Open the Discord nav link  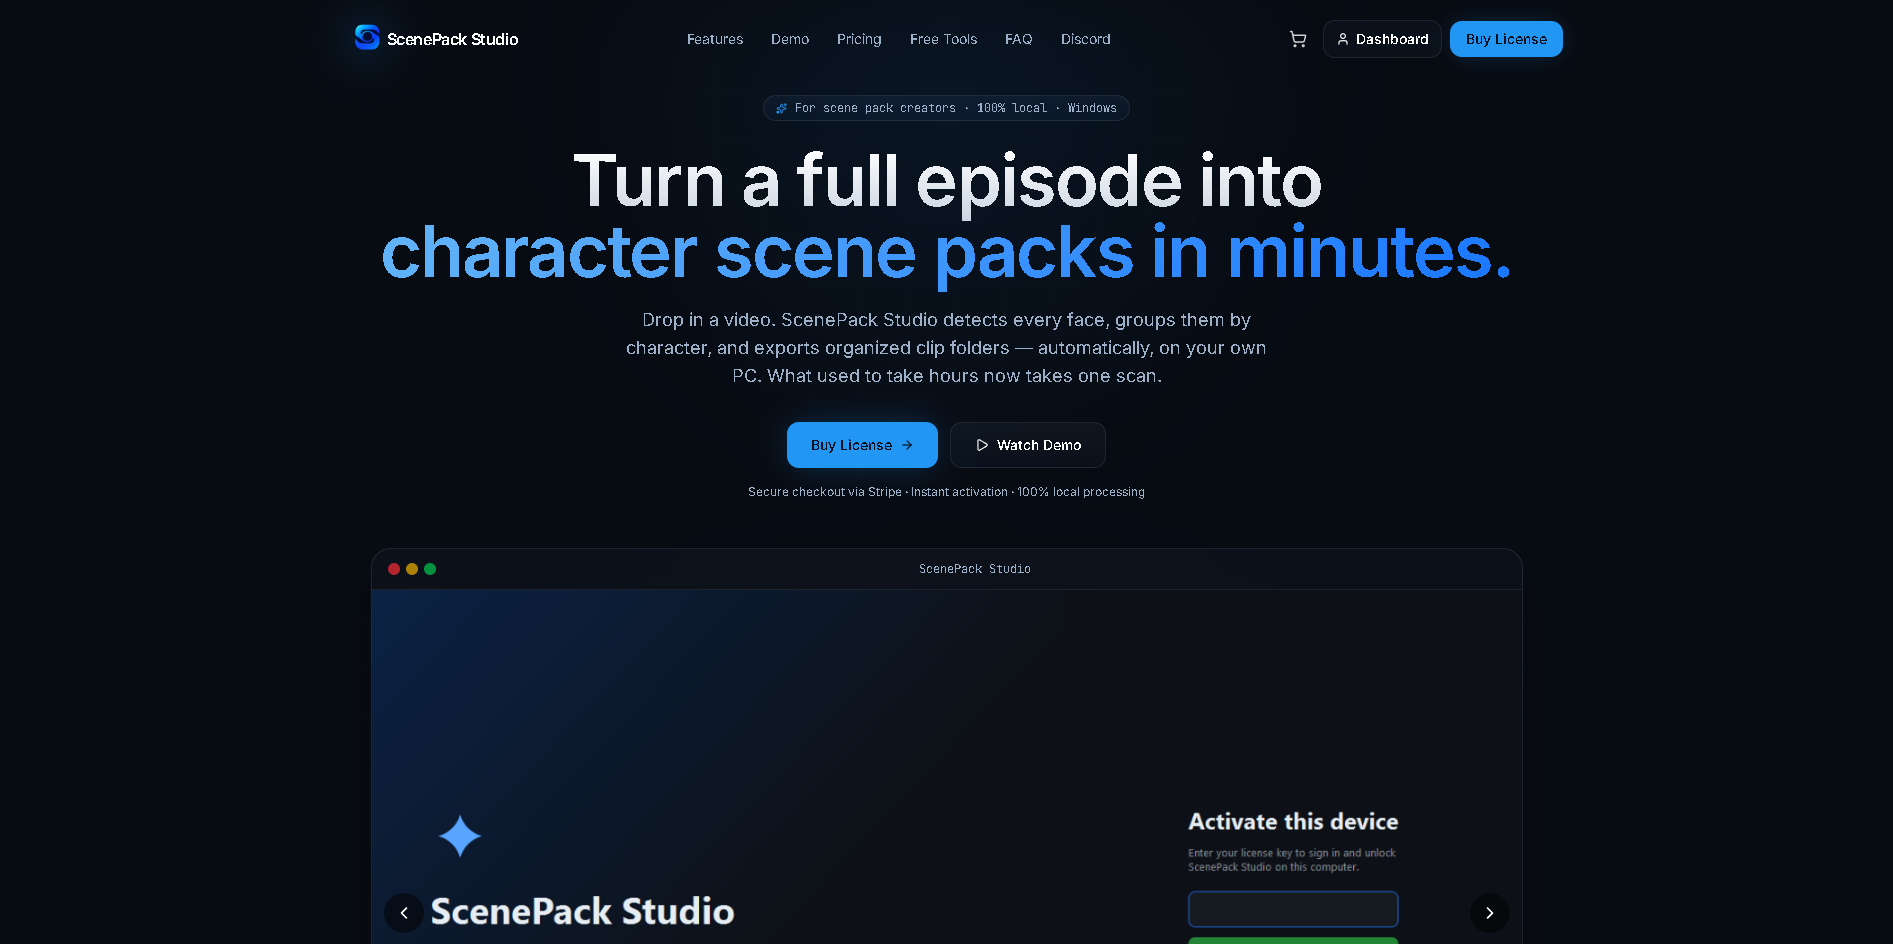tap(1085, 39)
